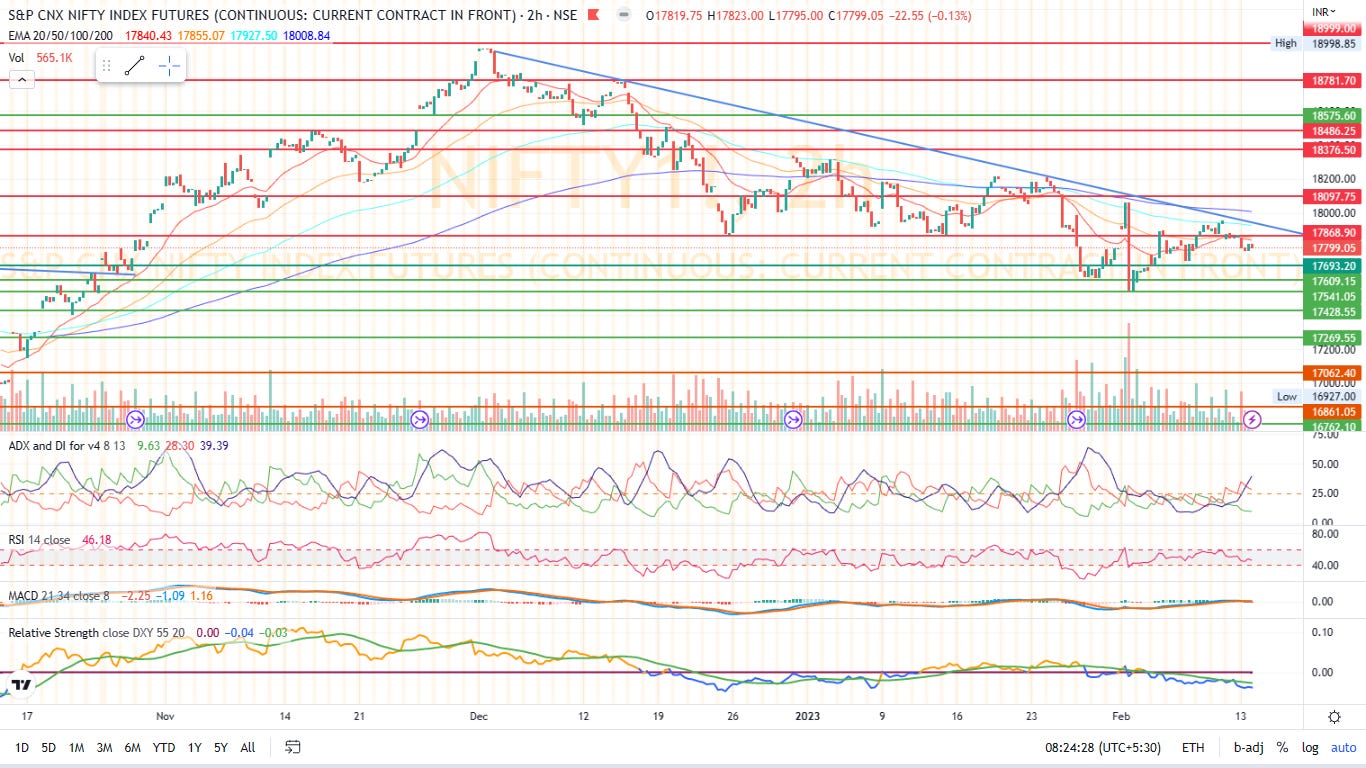Click the 18097.75 red price label
Image resolution: width=1366 pixels, height=768 pixels.
point(1333,197)
